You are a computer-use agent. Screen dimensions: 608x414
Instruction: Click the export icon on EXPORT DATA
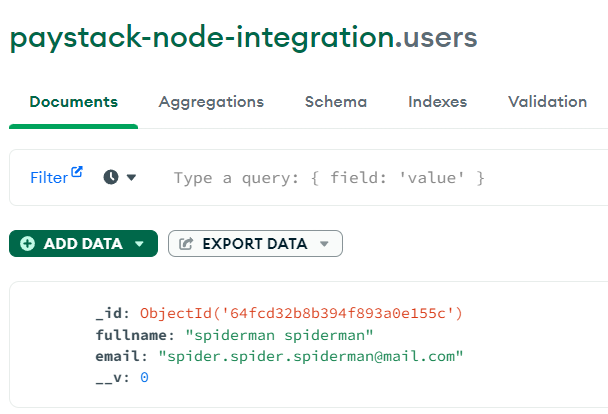coord(186,244)
